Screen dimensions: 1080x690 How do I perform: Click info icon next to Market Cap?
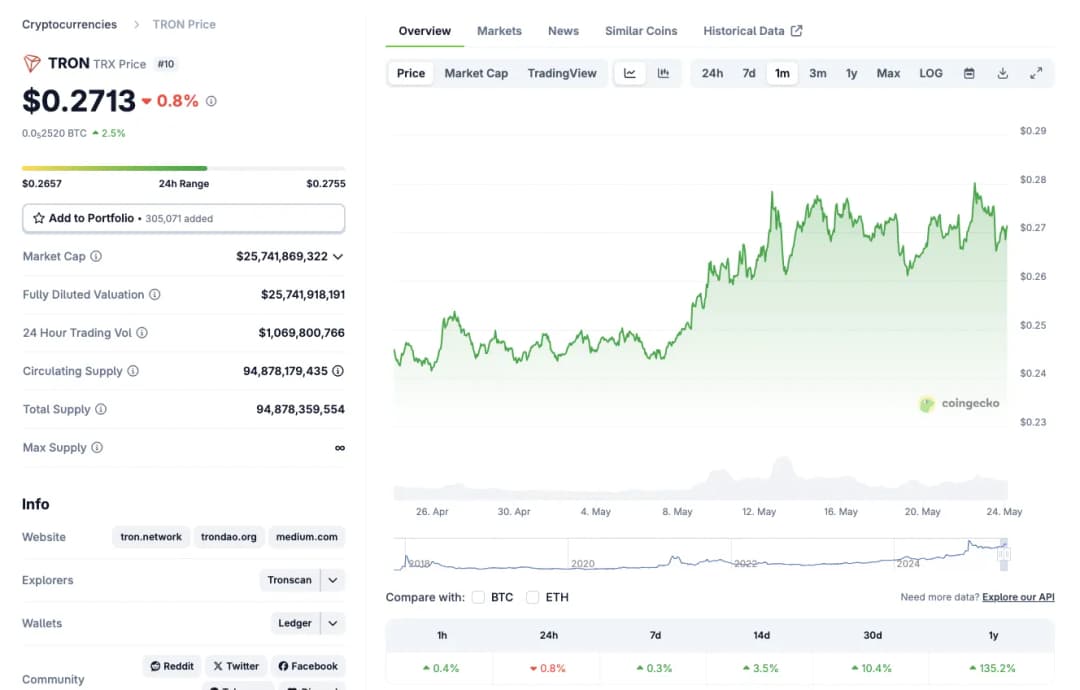click(96, 257)
